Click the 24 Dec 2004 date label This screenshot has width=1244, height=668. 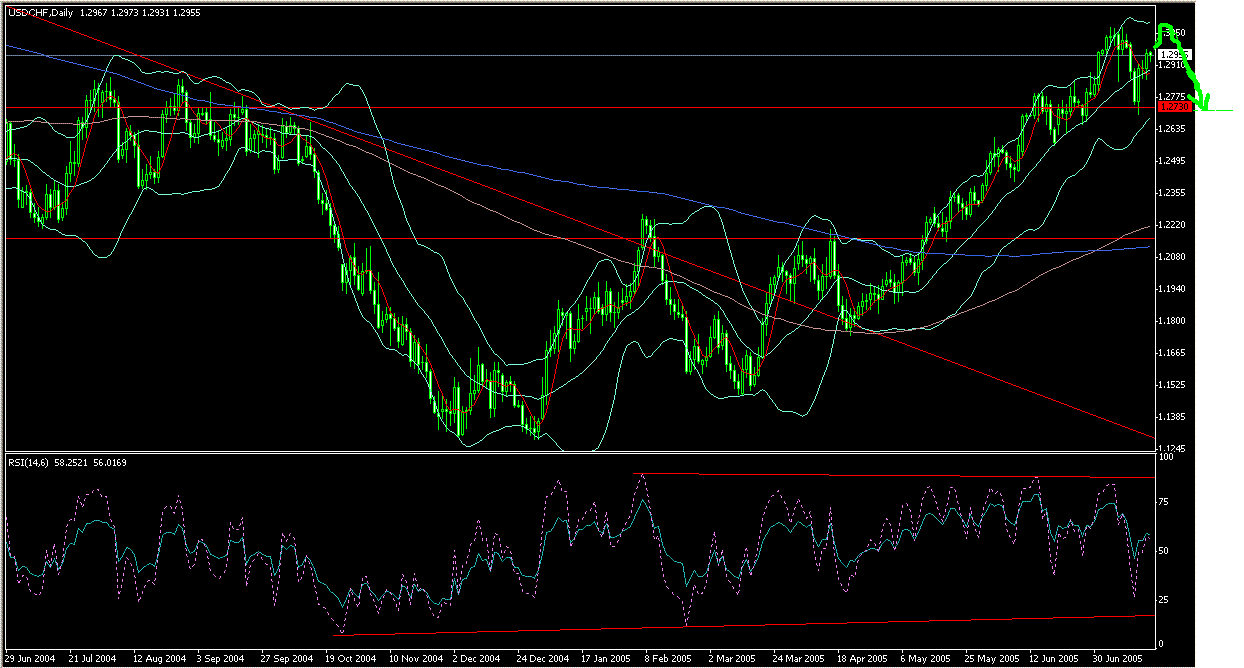tap(544, 660)
